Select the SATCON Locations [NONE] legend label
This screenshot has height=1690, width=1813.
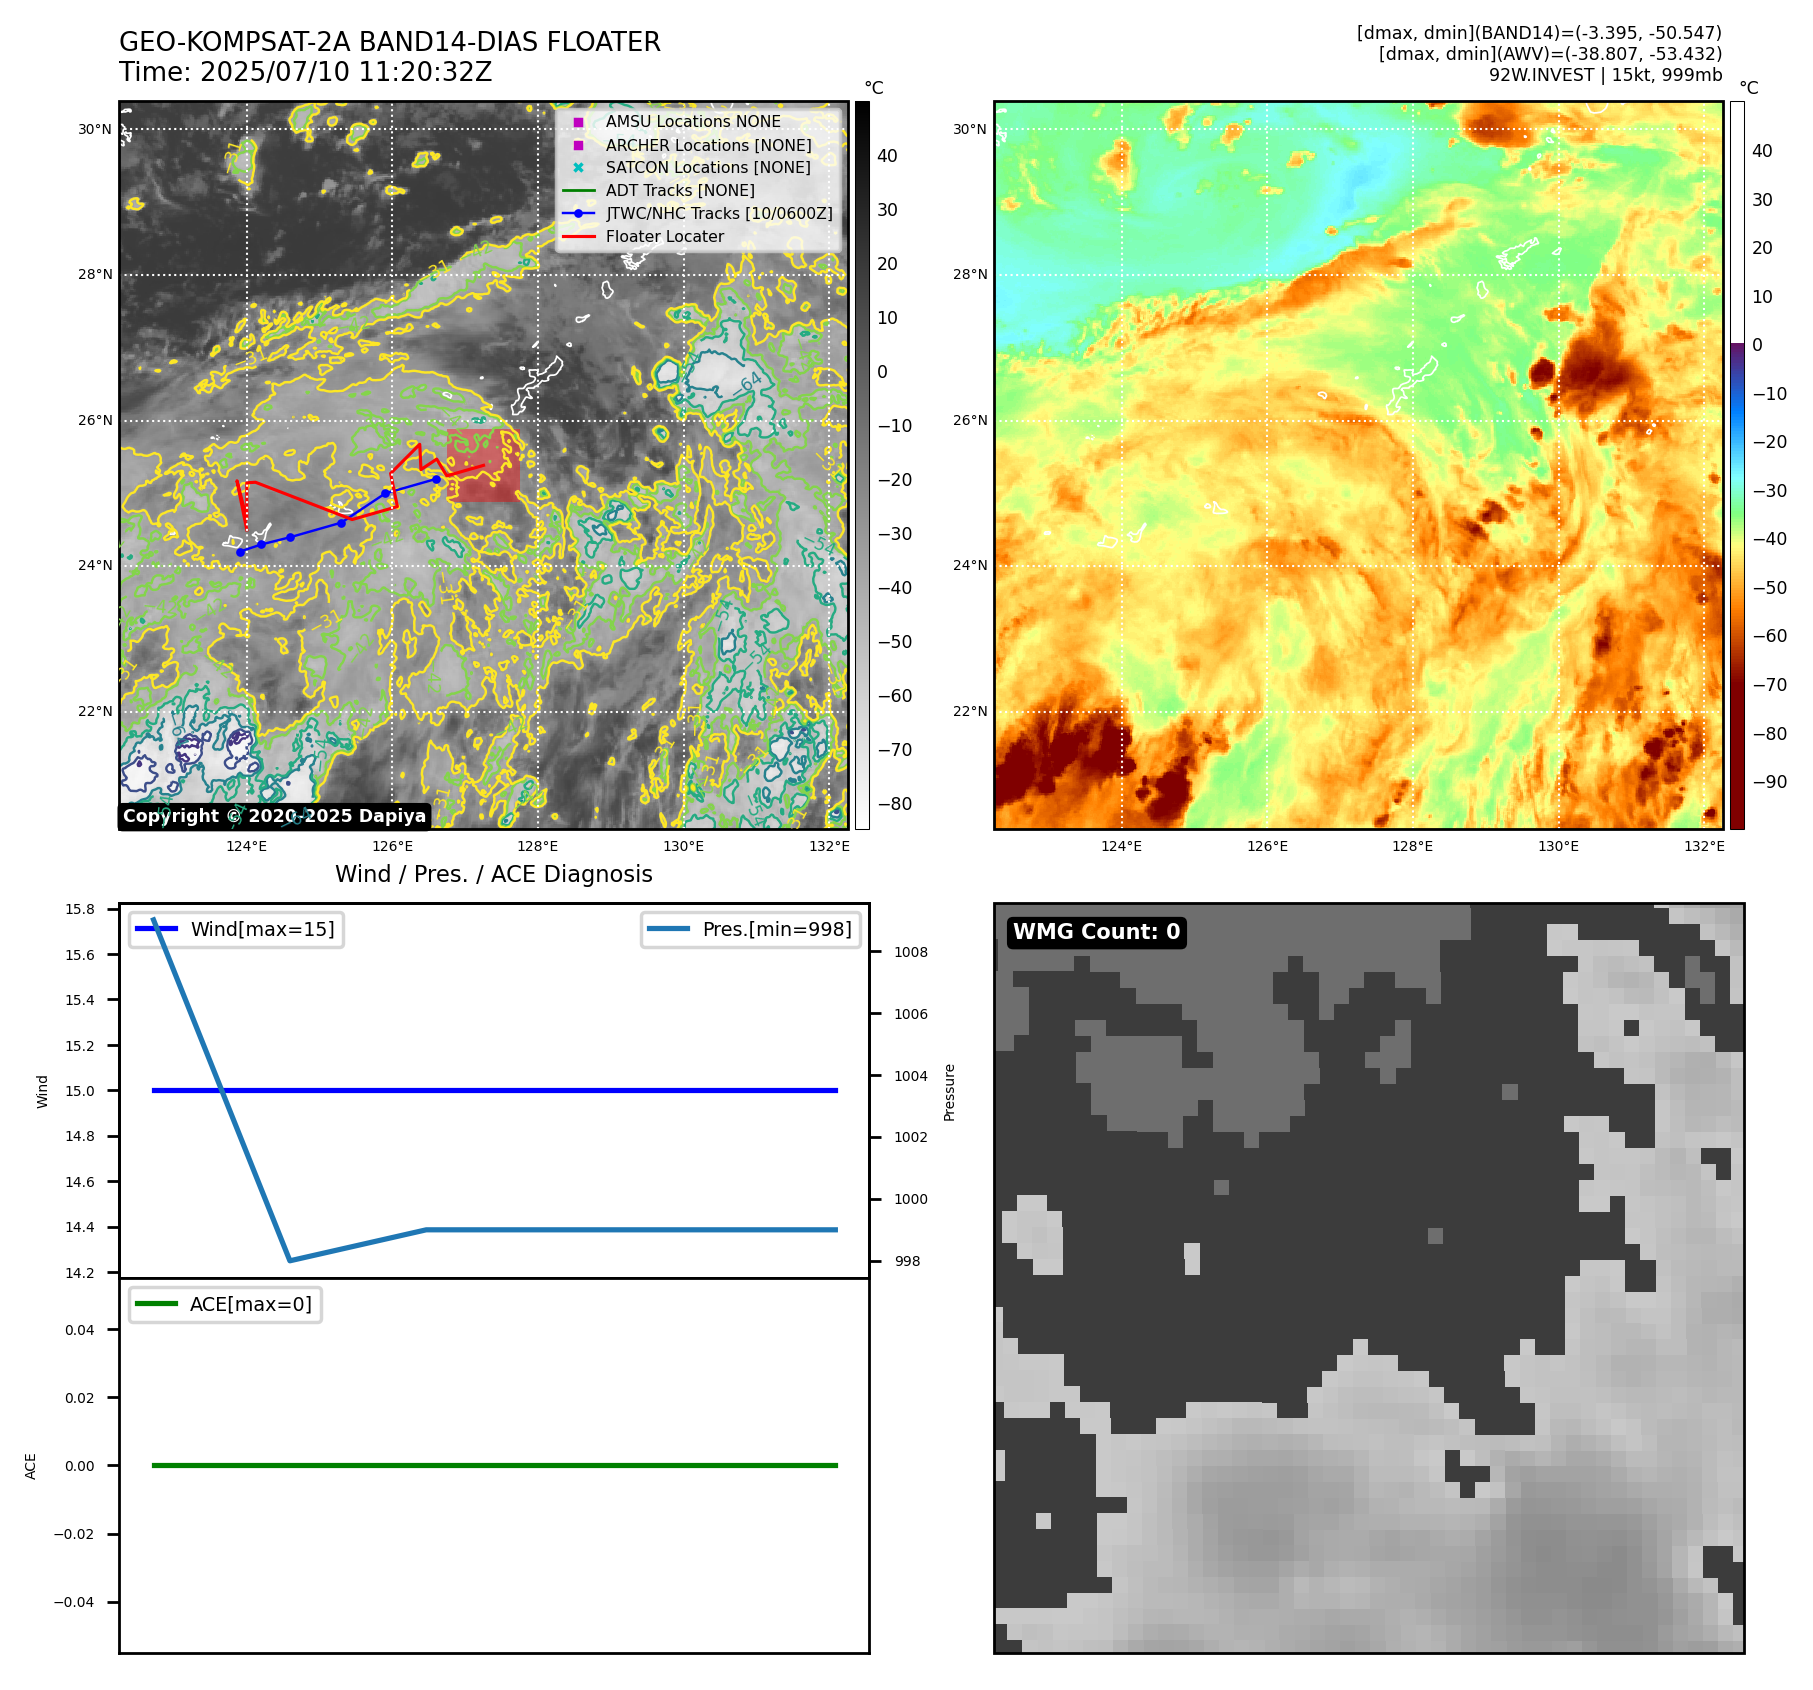coord(708,167)
